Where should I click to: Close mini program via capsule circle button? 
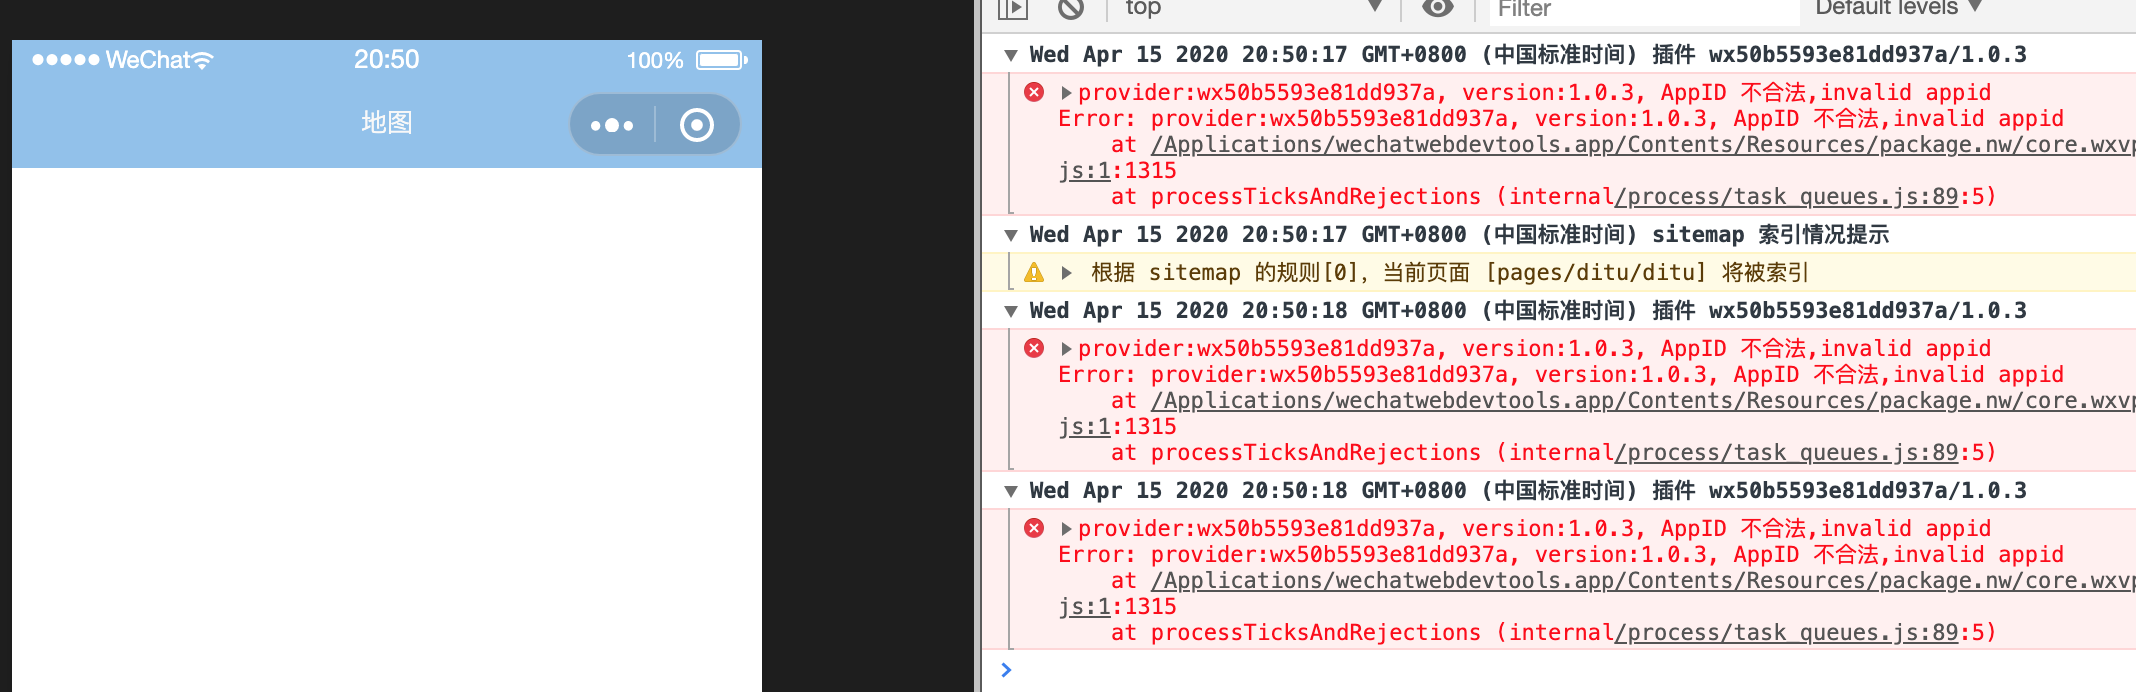click(697, 125)
